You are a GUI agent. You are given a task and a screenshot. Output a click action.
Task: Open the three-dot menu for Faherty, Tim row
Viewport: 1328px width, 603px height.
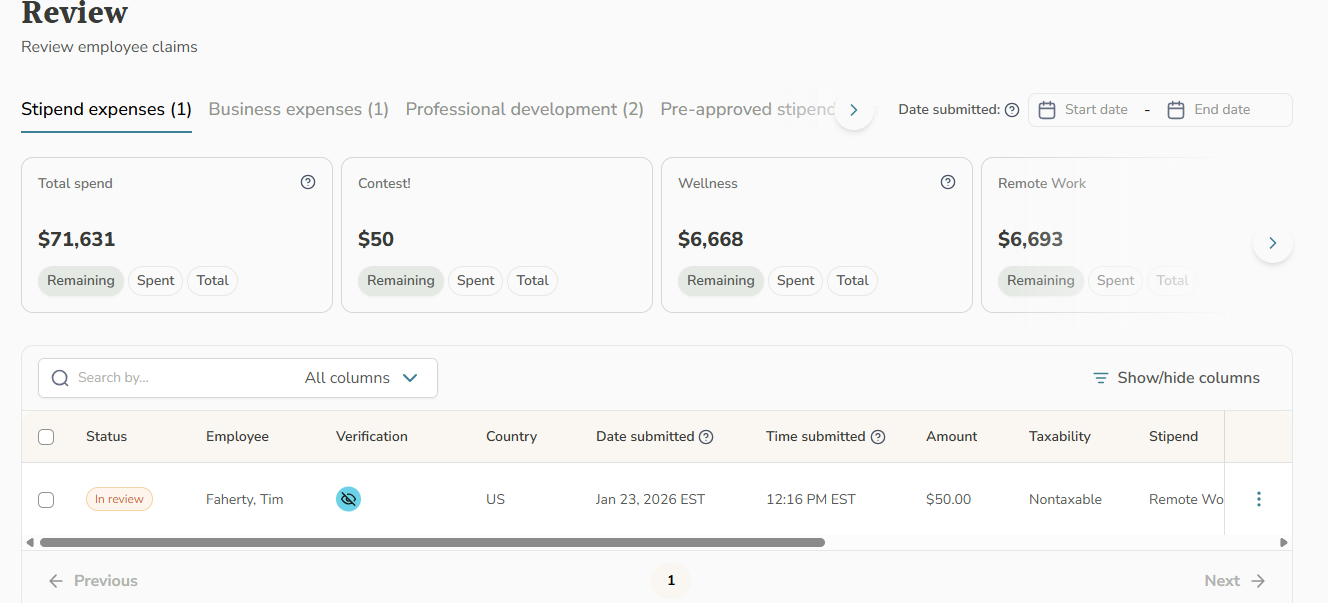(1259, 499)
